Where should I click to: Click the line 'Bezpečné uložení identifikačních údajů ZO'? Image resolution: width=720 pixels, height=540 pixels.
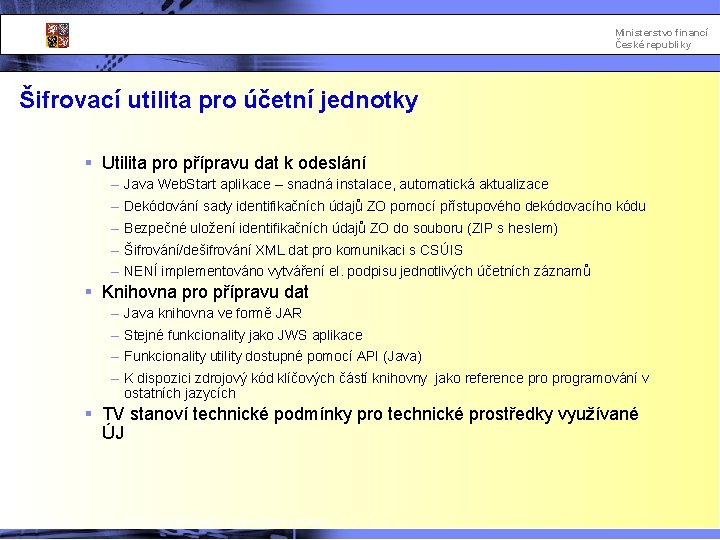341,228
